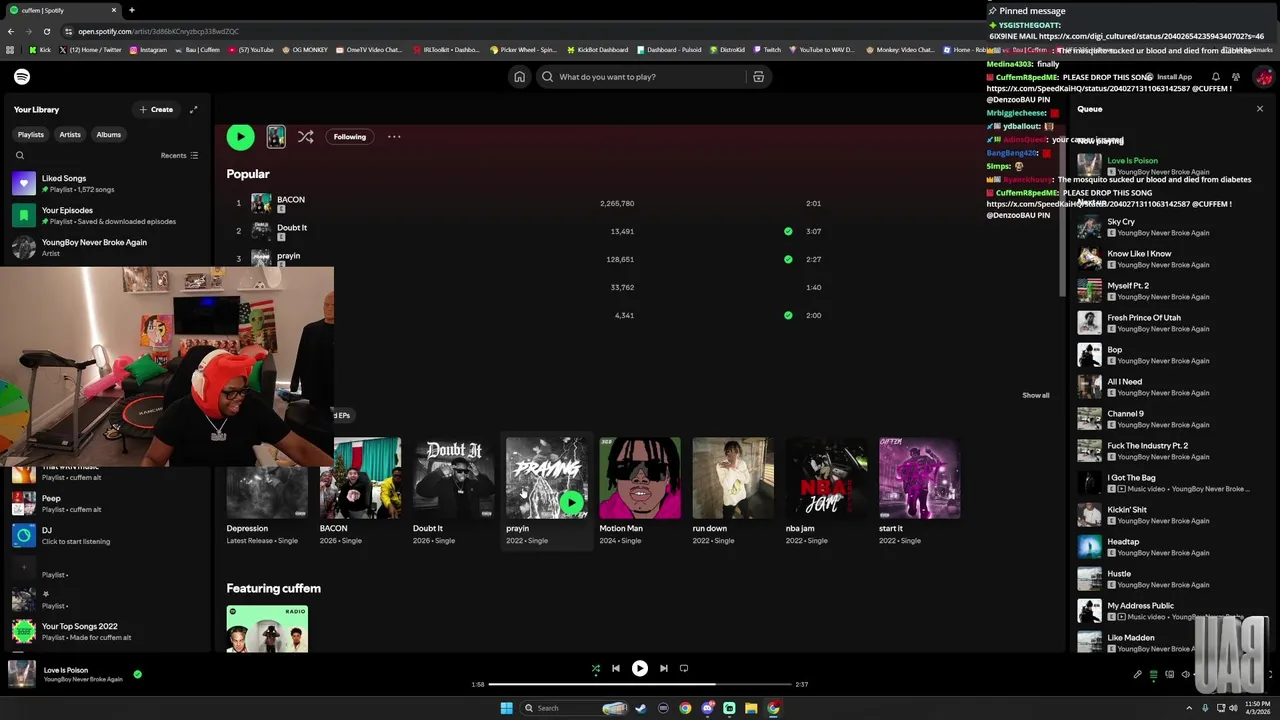Search within Your Library magnifier icon
Image resolution: width=1280 pixels, height=720 pixels.
click(x=20, y=155)
